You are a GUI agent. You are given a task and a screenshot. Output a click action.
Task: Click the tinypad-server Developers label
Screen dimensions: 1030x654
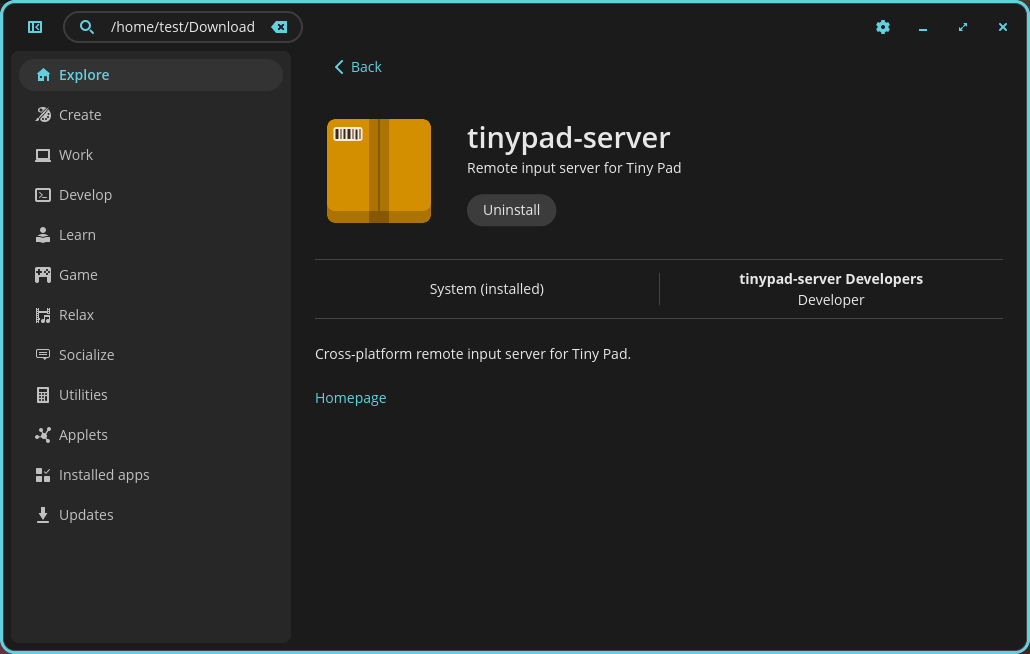coord(831,279)
